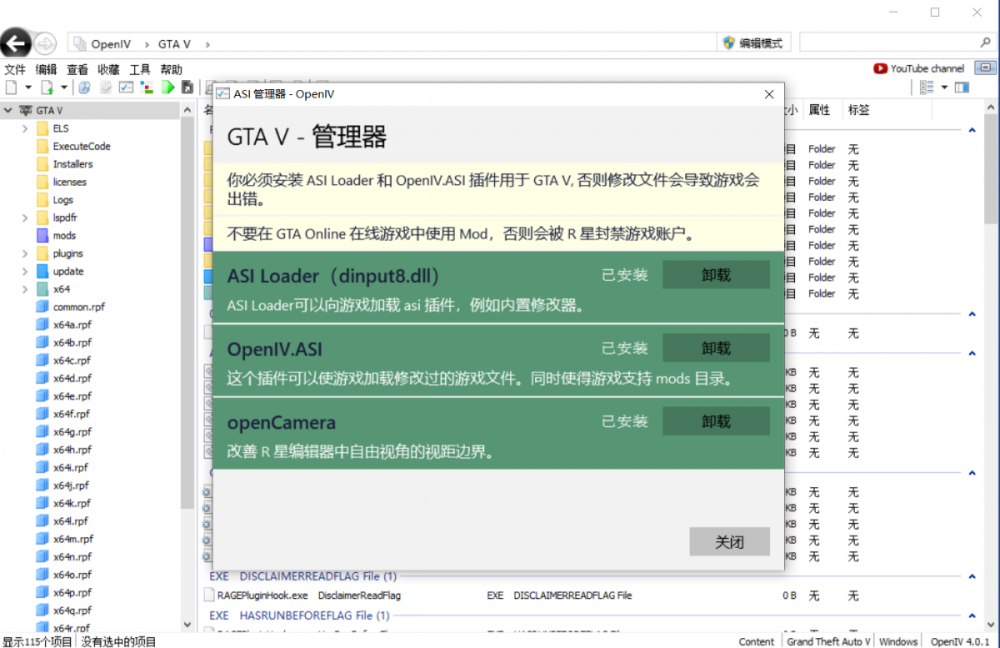Uninstall the openCamera plugin
The height and width of the screenshot is (648, 1000).
click(716, 421)
